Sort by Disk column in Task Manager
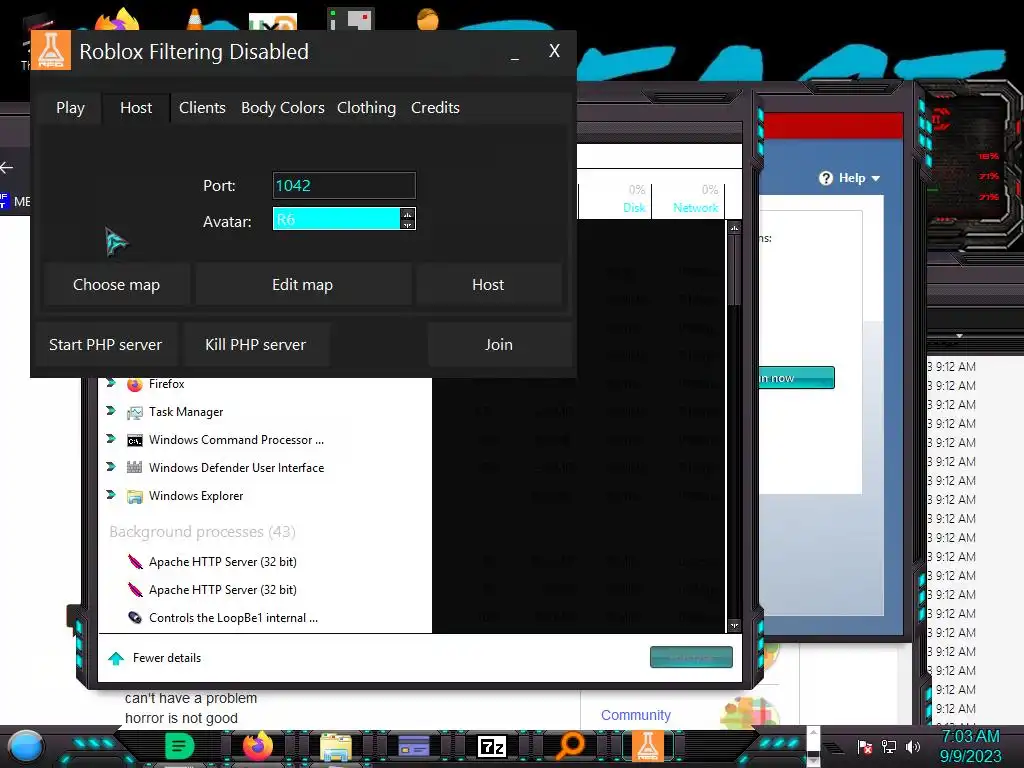The image size is (1024, 768). click(x=633, y=208)
